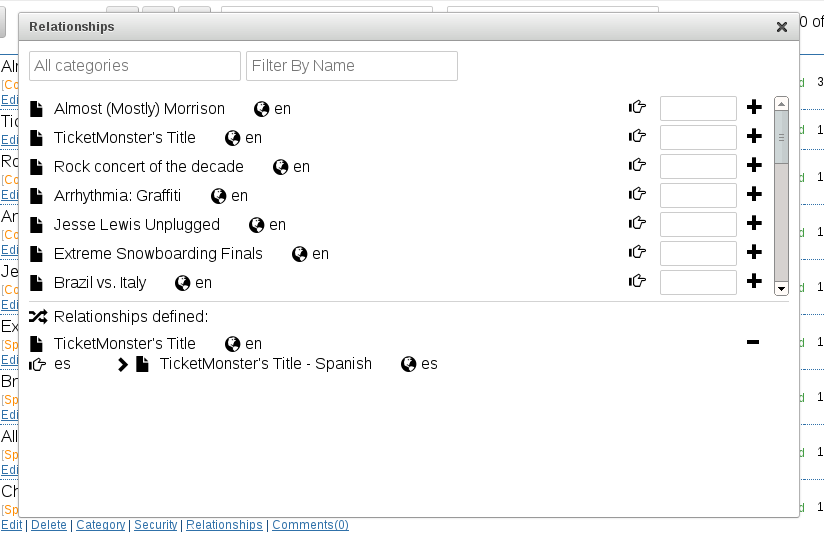Add relationship for TicketMonster's Title plus icon

click(x=754, y=136)
